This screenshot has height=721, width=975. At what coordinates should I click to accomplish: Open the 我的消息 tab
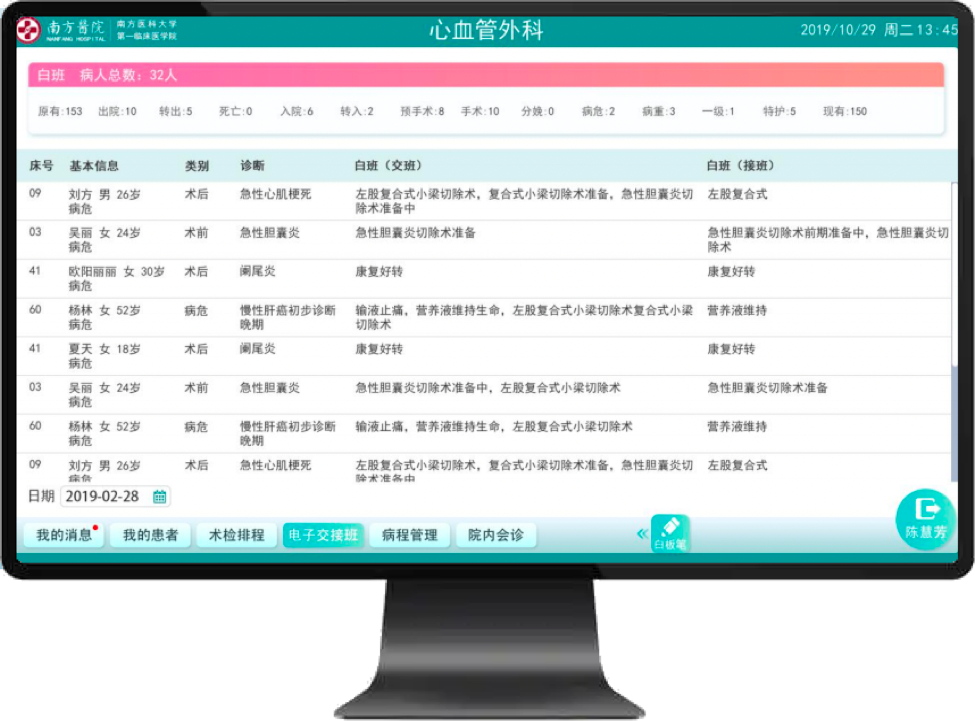[63, 535]
